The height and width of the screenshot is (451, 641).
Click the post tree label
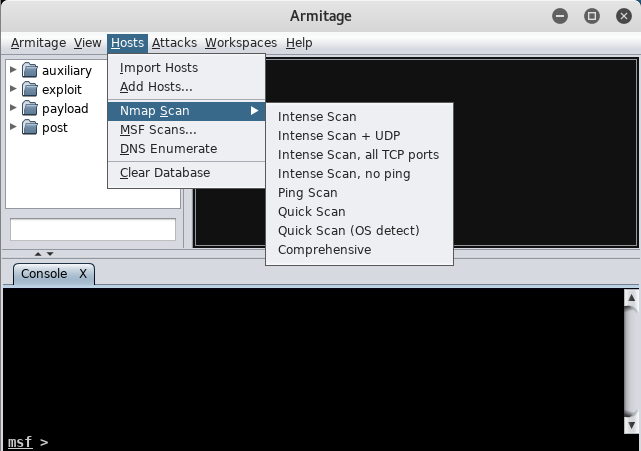coord(55,128)
